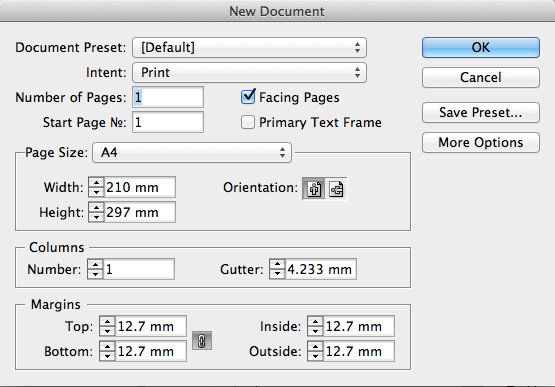Increase Height with stepper up arrow
Screen dimensions: 555x387
(x=96, y=207)
